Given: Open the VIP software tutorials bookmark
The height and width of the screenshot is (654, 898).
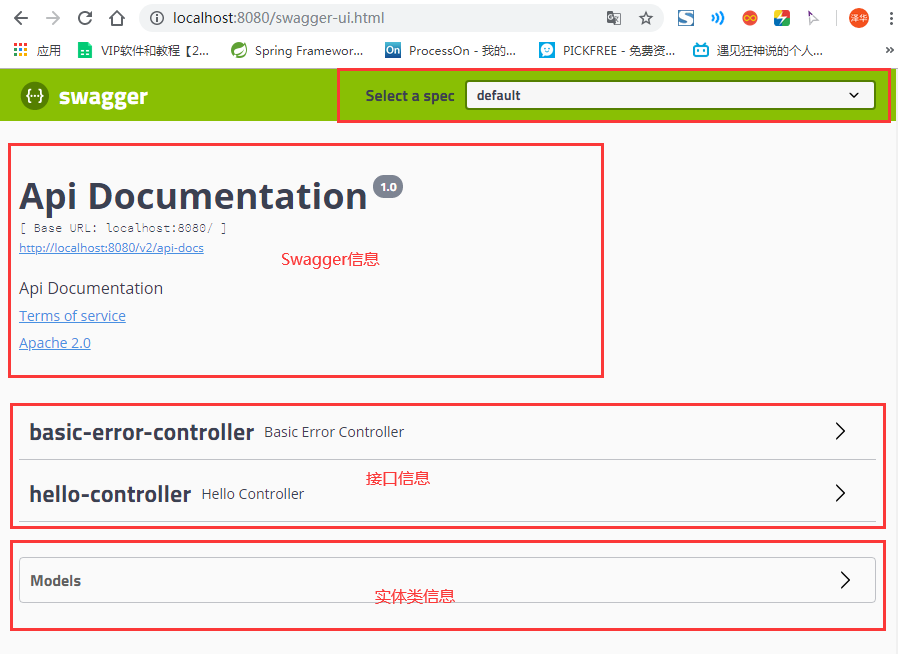Looking at the screenshot, I should (x=143, y=50).
